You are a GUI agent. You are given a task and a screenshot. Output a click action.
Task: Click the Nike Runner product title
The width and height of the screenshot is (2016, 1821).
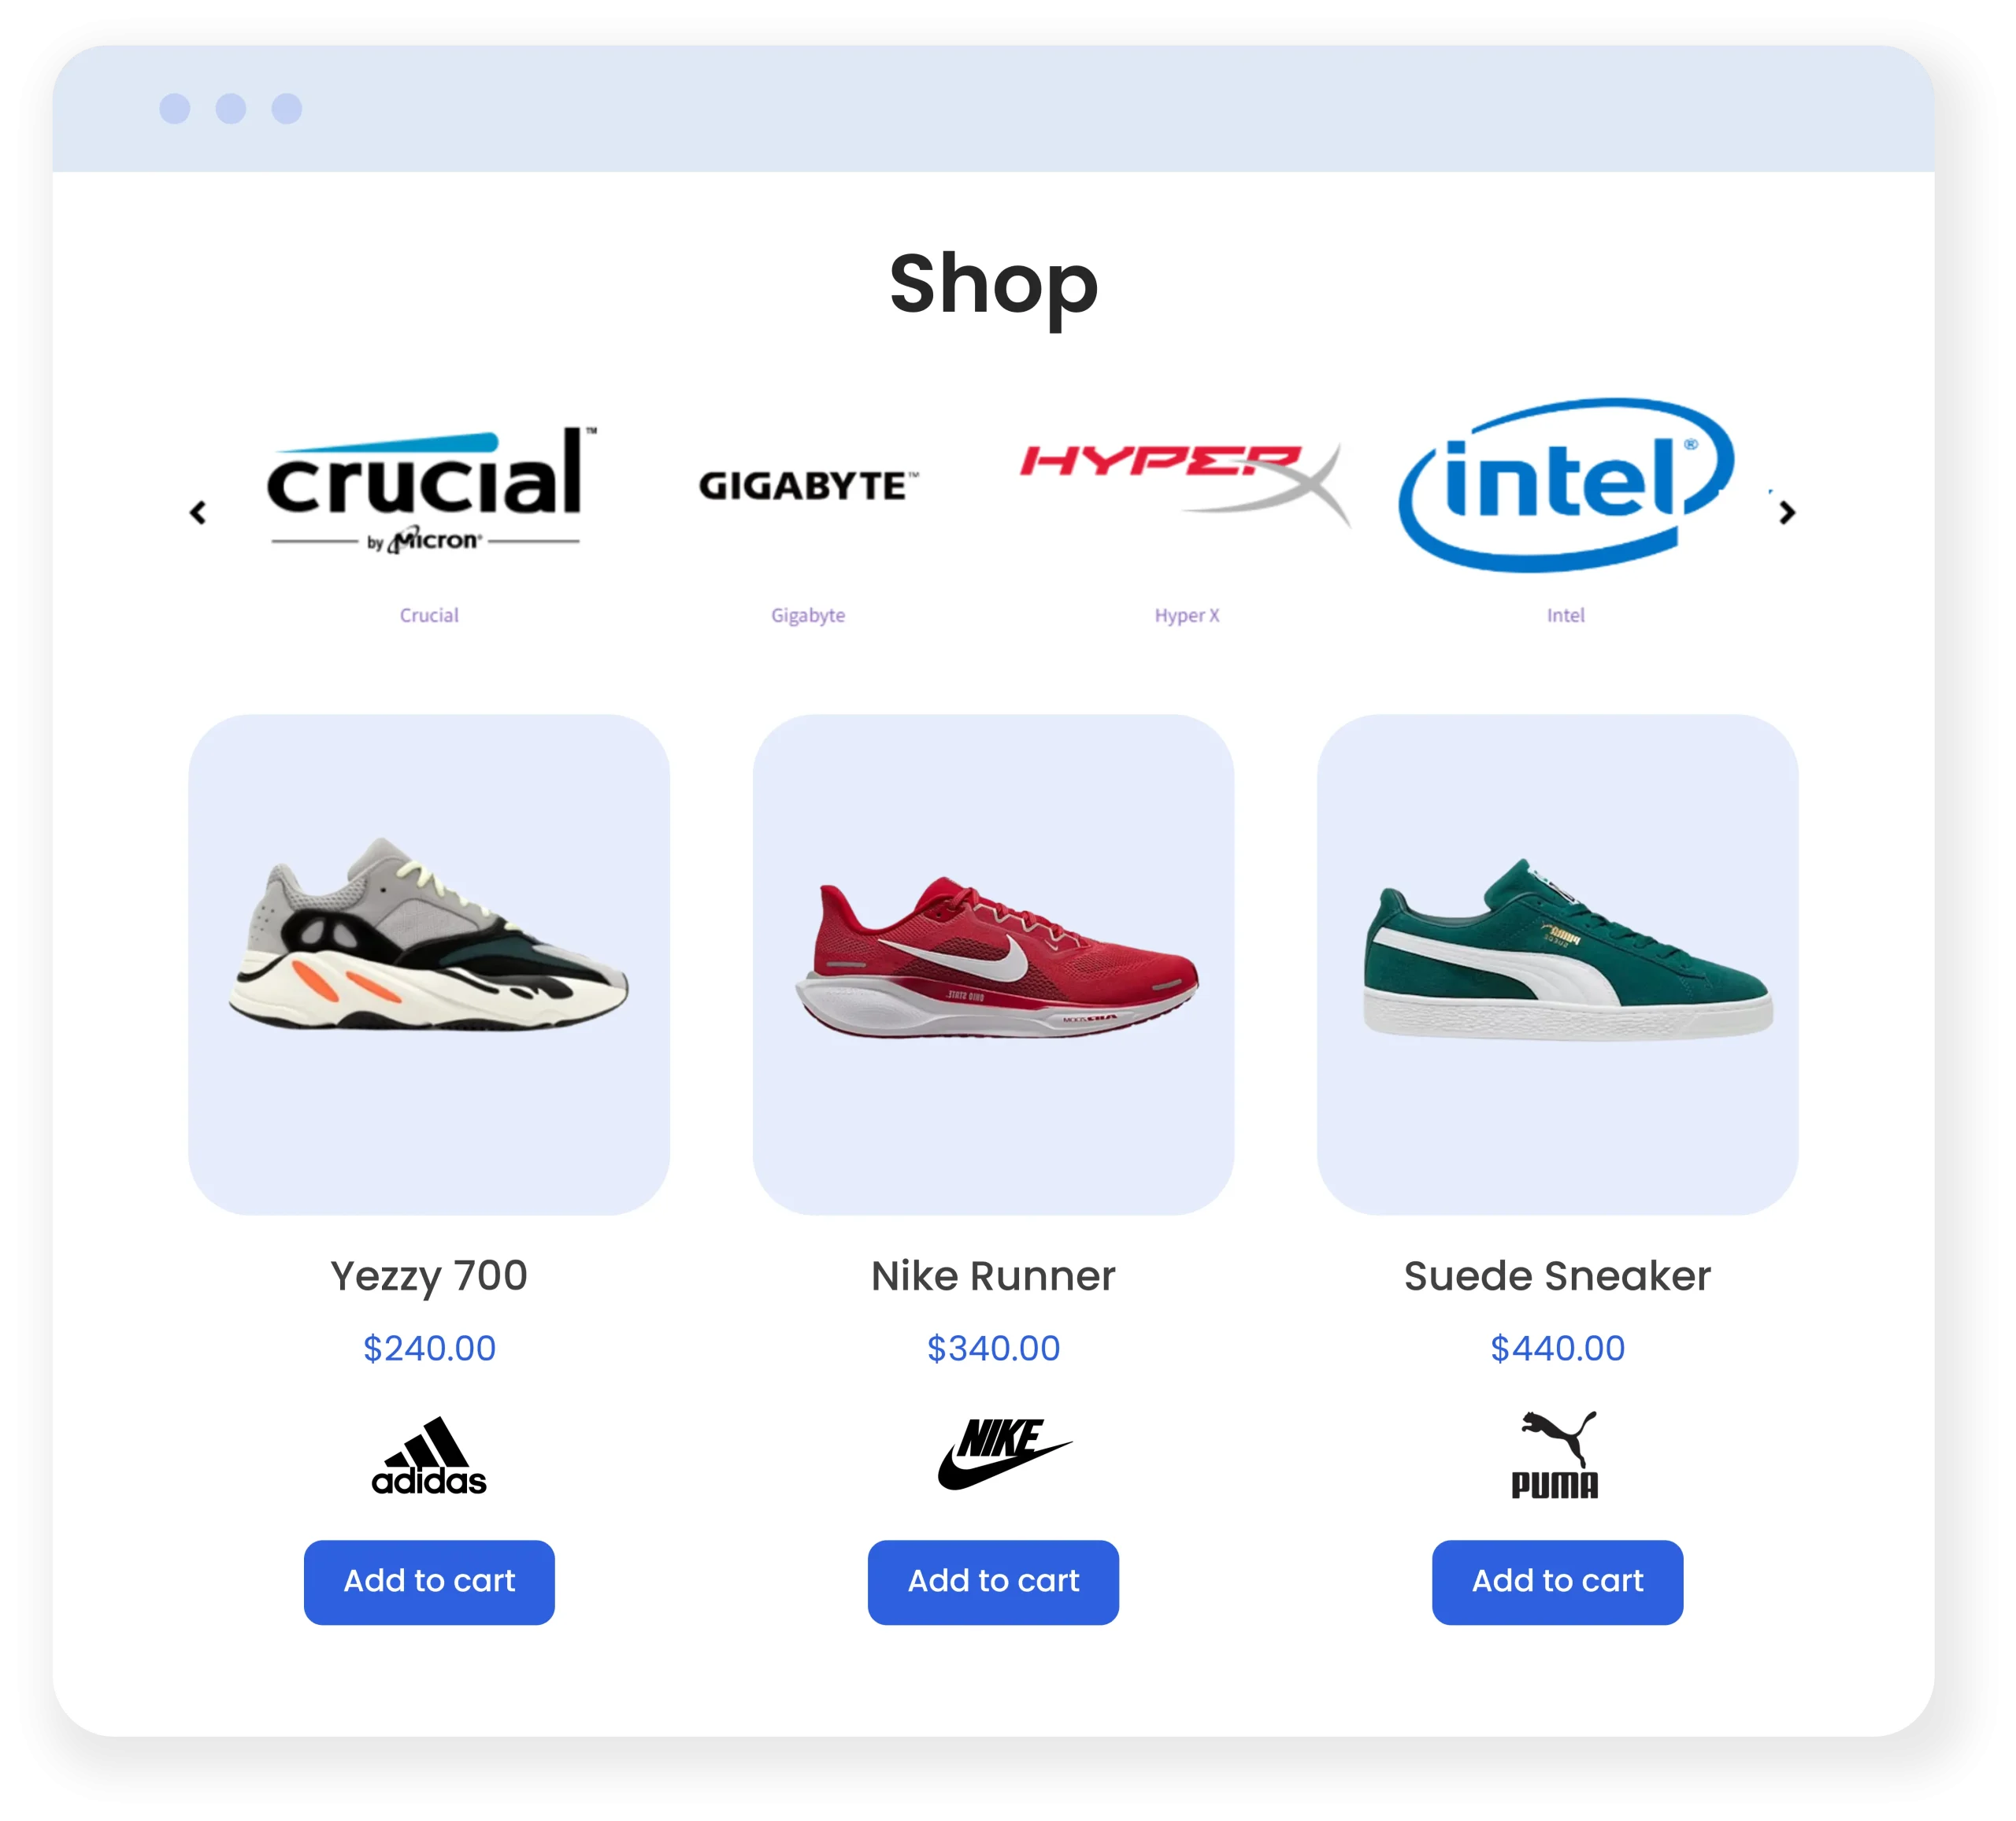coord(993,1276)
